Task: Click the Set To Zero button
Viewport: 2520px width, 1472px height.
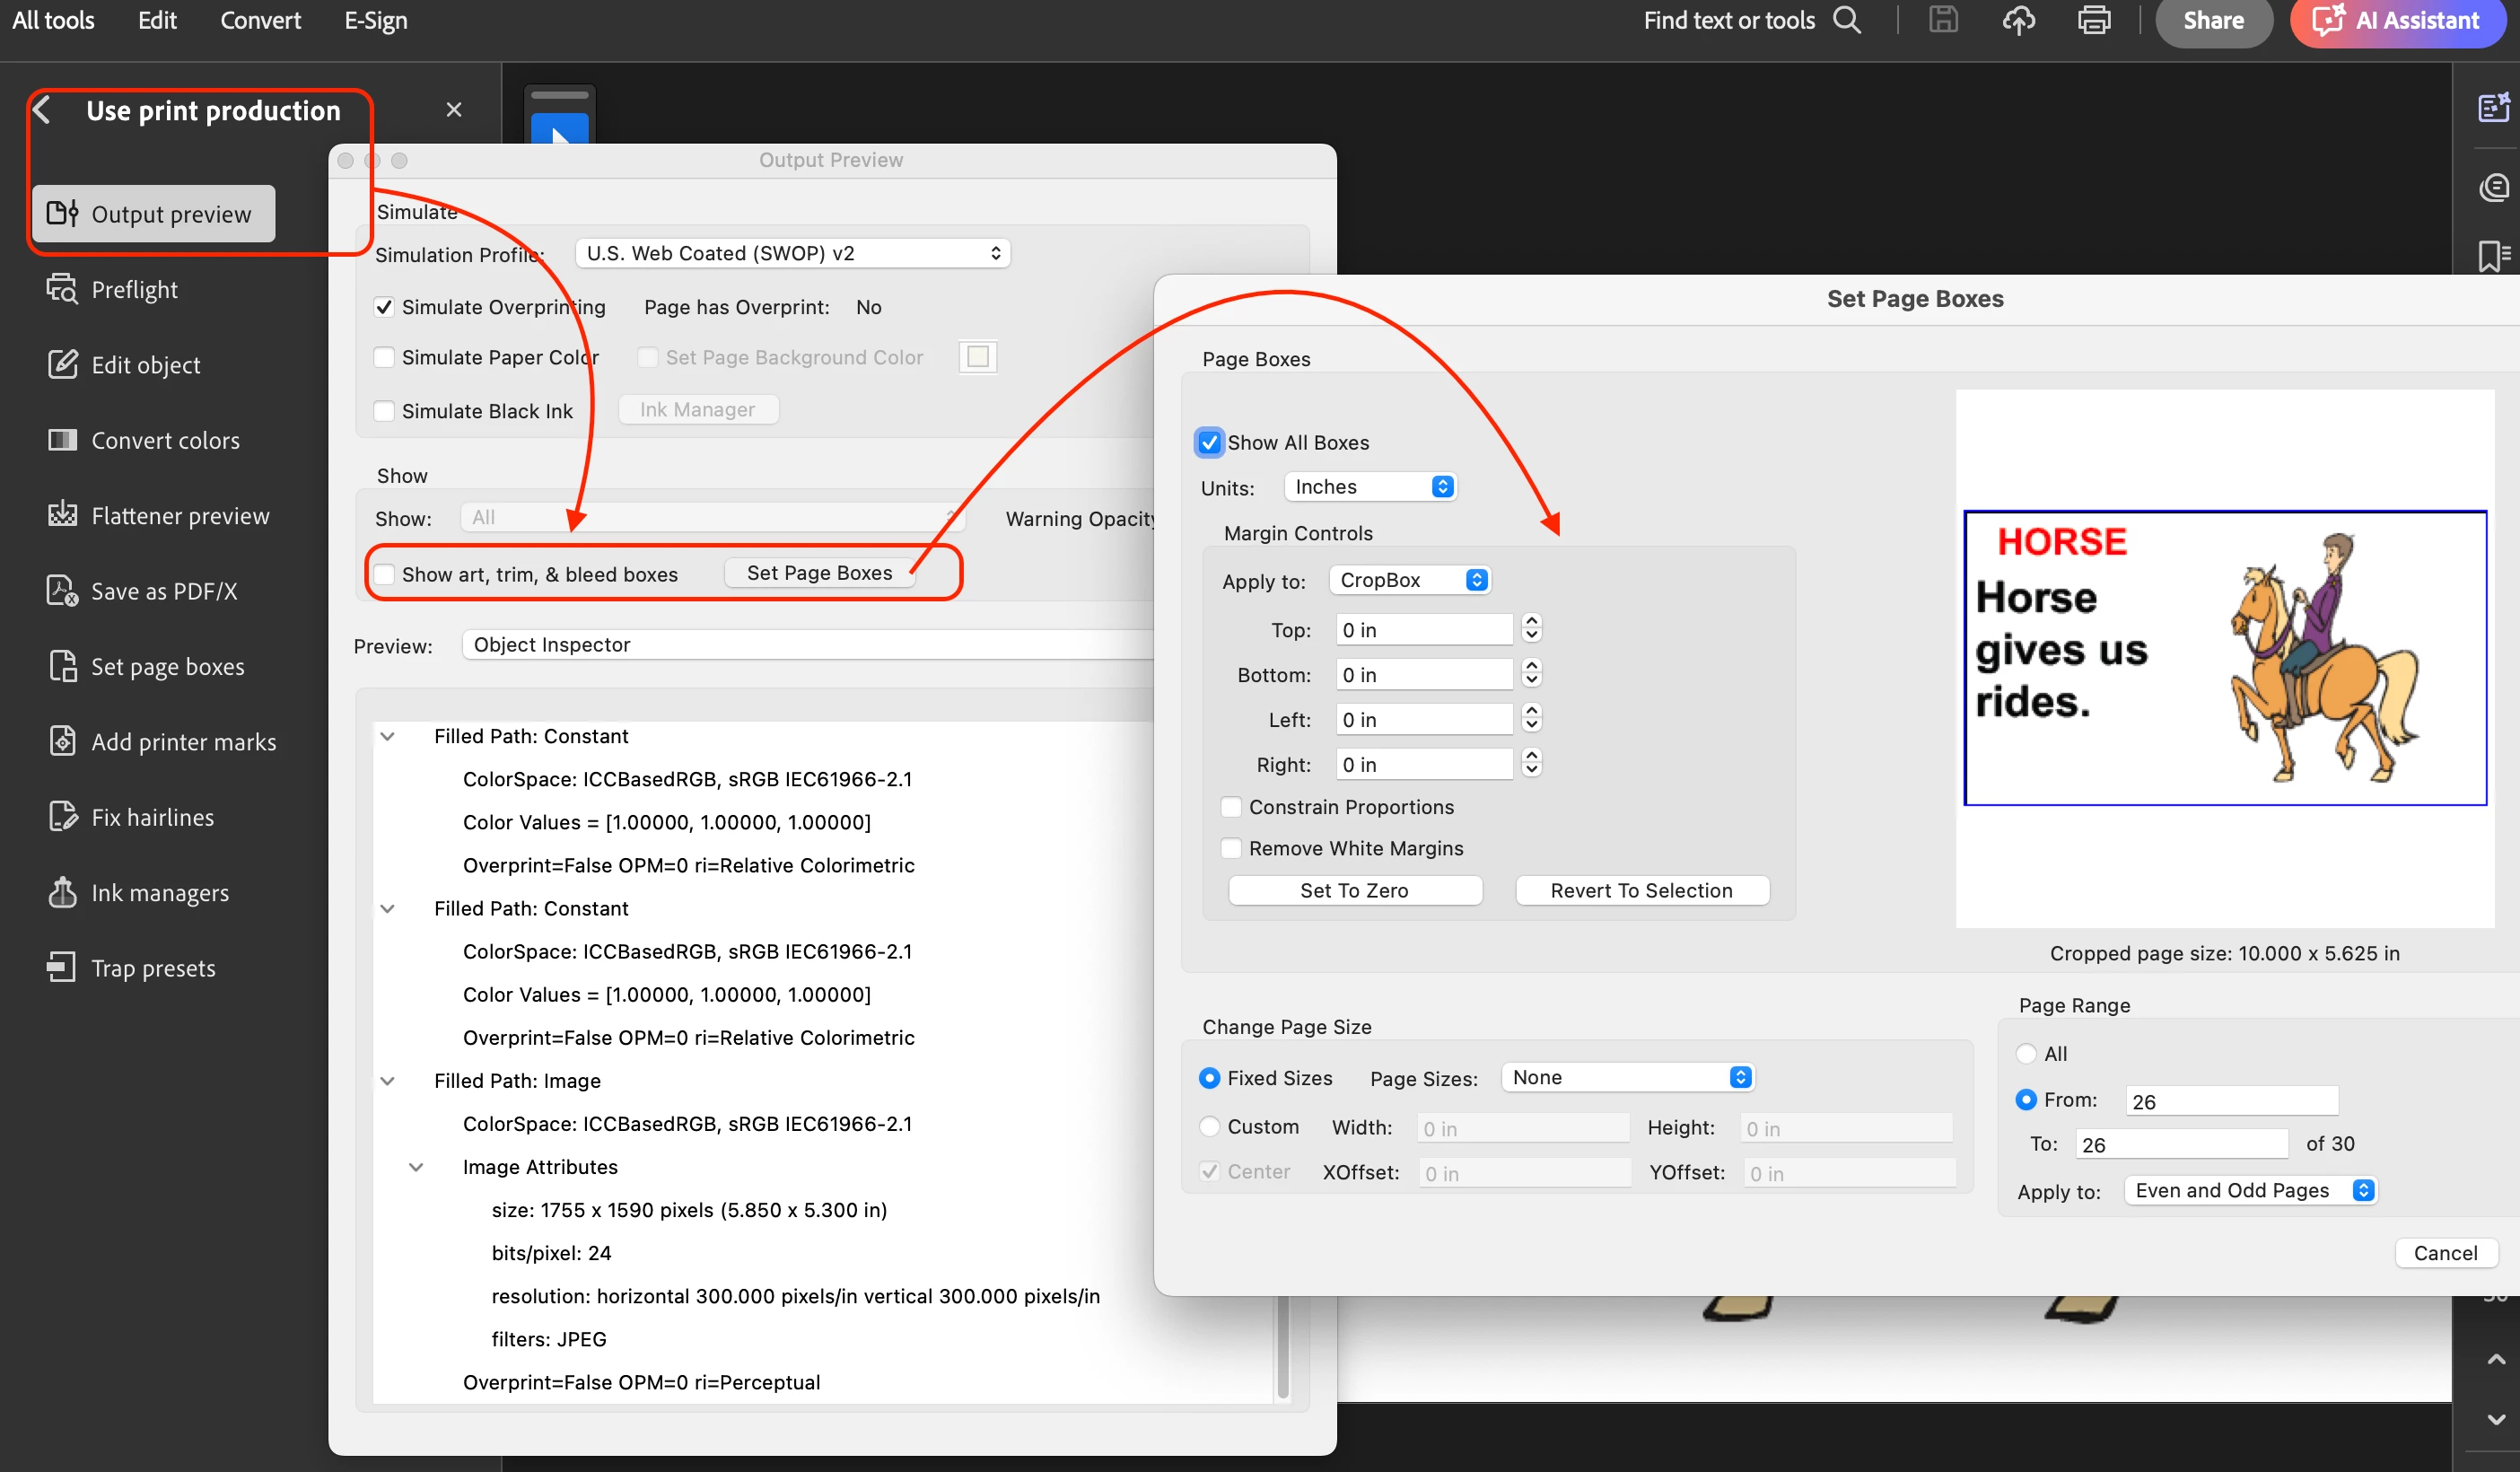Action: (x=1354, y=890)
